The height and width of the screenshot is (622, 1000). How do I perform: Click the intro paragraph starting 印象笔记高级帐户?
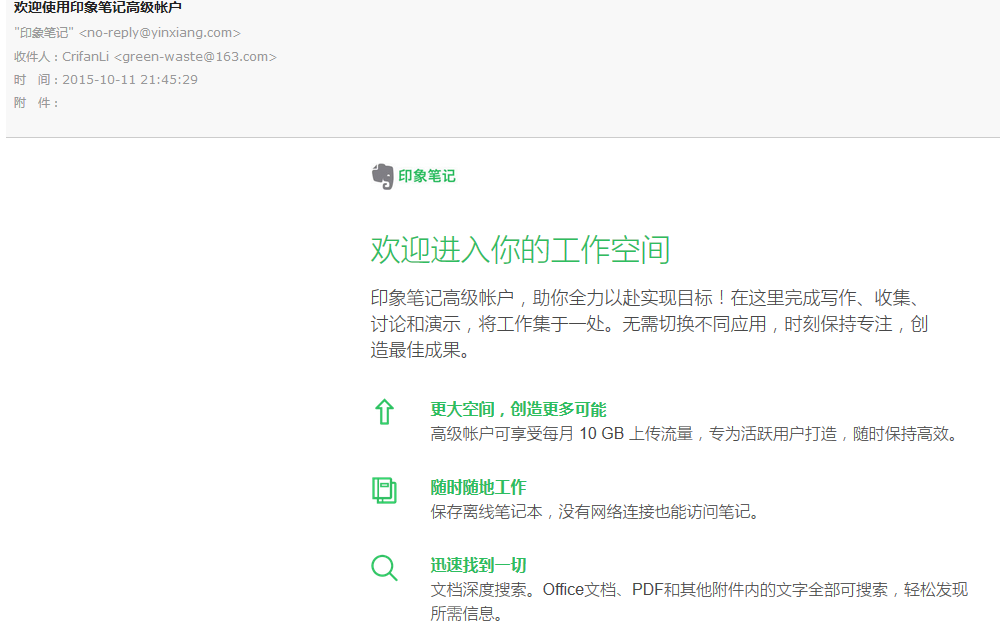click(x=649, y=324)
